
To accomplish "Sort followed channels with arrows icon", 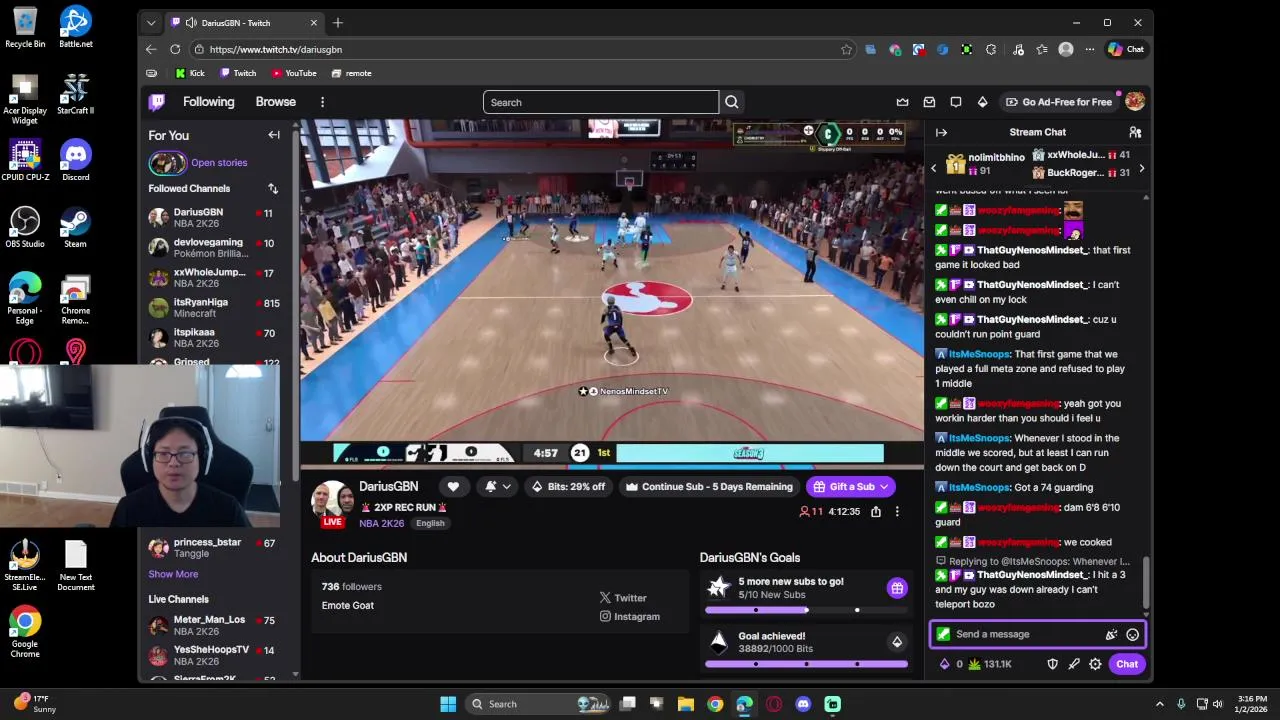I will click(x=273, y=188).
